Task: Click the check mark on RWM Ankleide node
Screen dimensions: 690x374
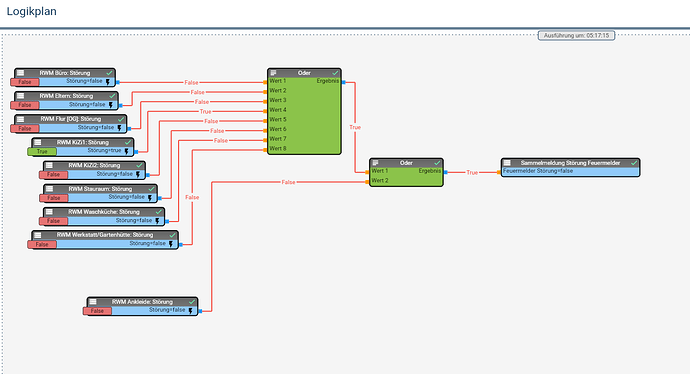Action: click(x=192, y=302)
